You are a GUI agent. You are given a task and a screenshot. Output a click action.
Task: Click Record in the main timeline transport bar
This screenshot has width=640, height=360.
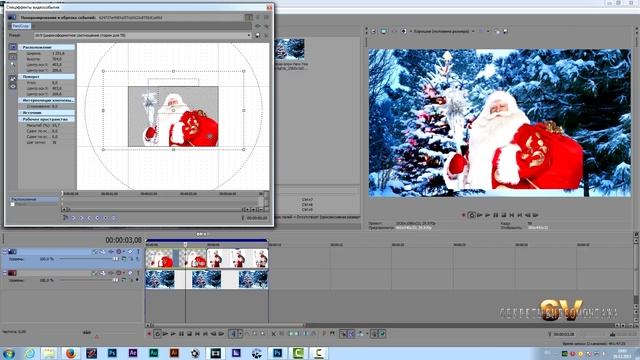(149, 334)
